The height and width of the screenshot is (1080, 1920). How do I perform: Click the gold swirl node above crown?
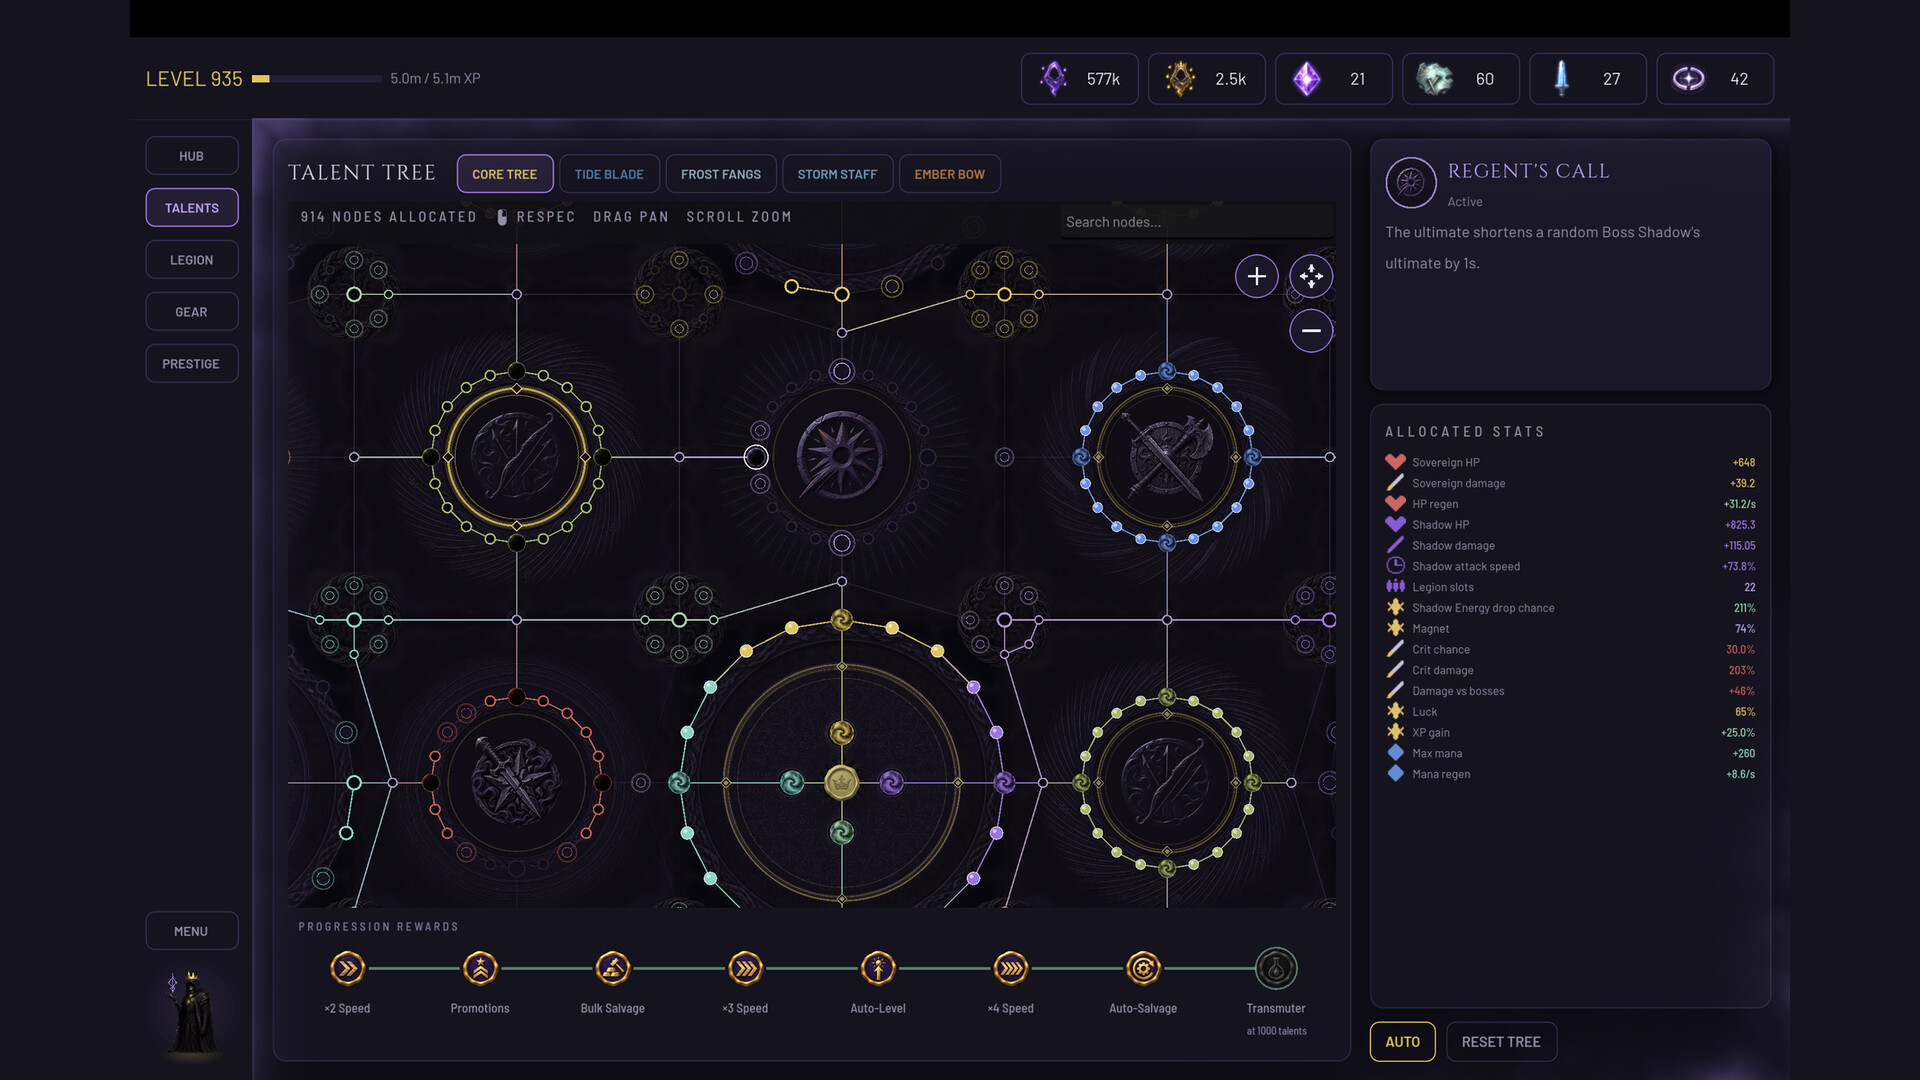(842, 733)
